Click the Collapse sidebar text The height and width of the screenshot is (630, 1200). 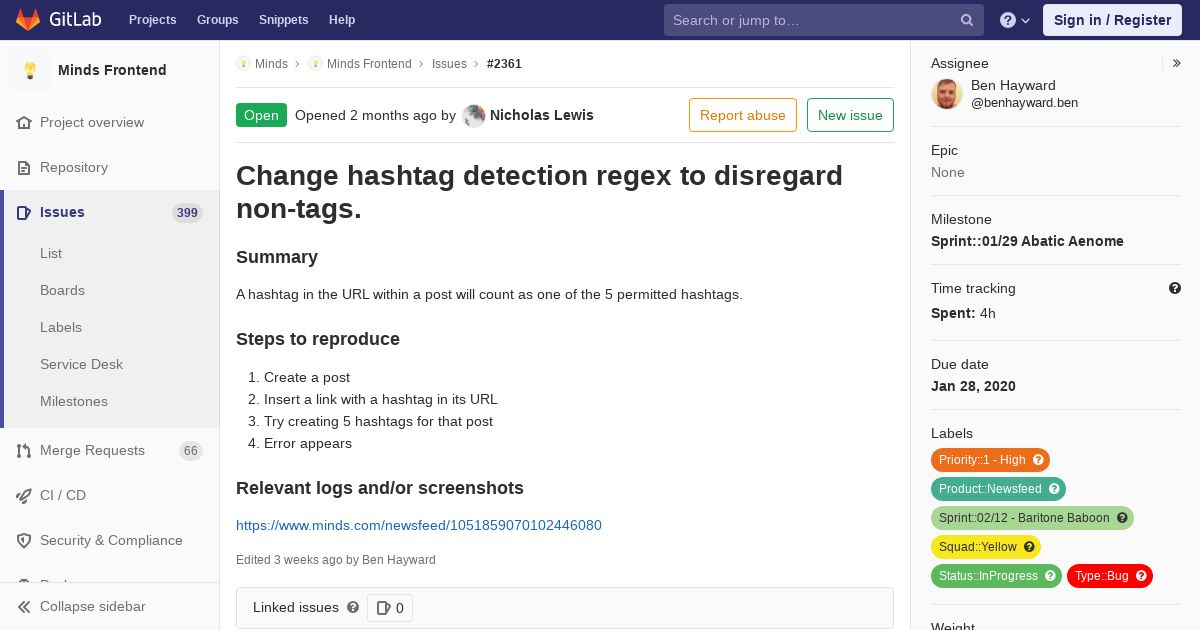(93, 607)
